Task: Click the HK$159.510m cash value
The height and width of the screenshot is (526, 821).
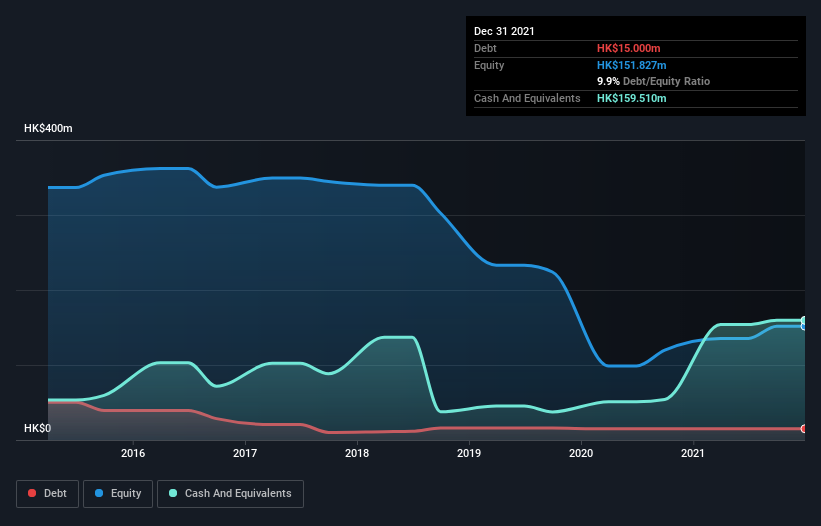Action: [x=631, y=98]
